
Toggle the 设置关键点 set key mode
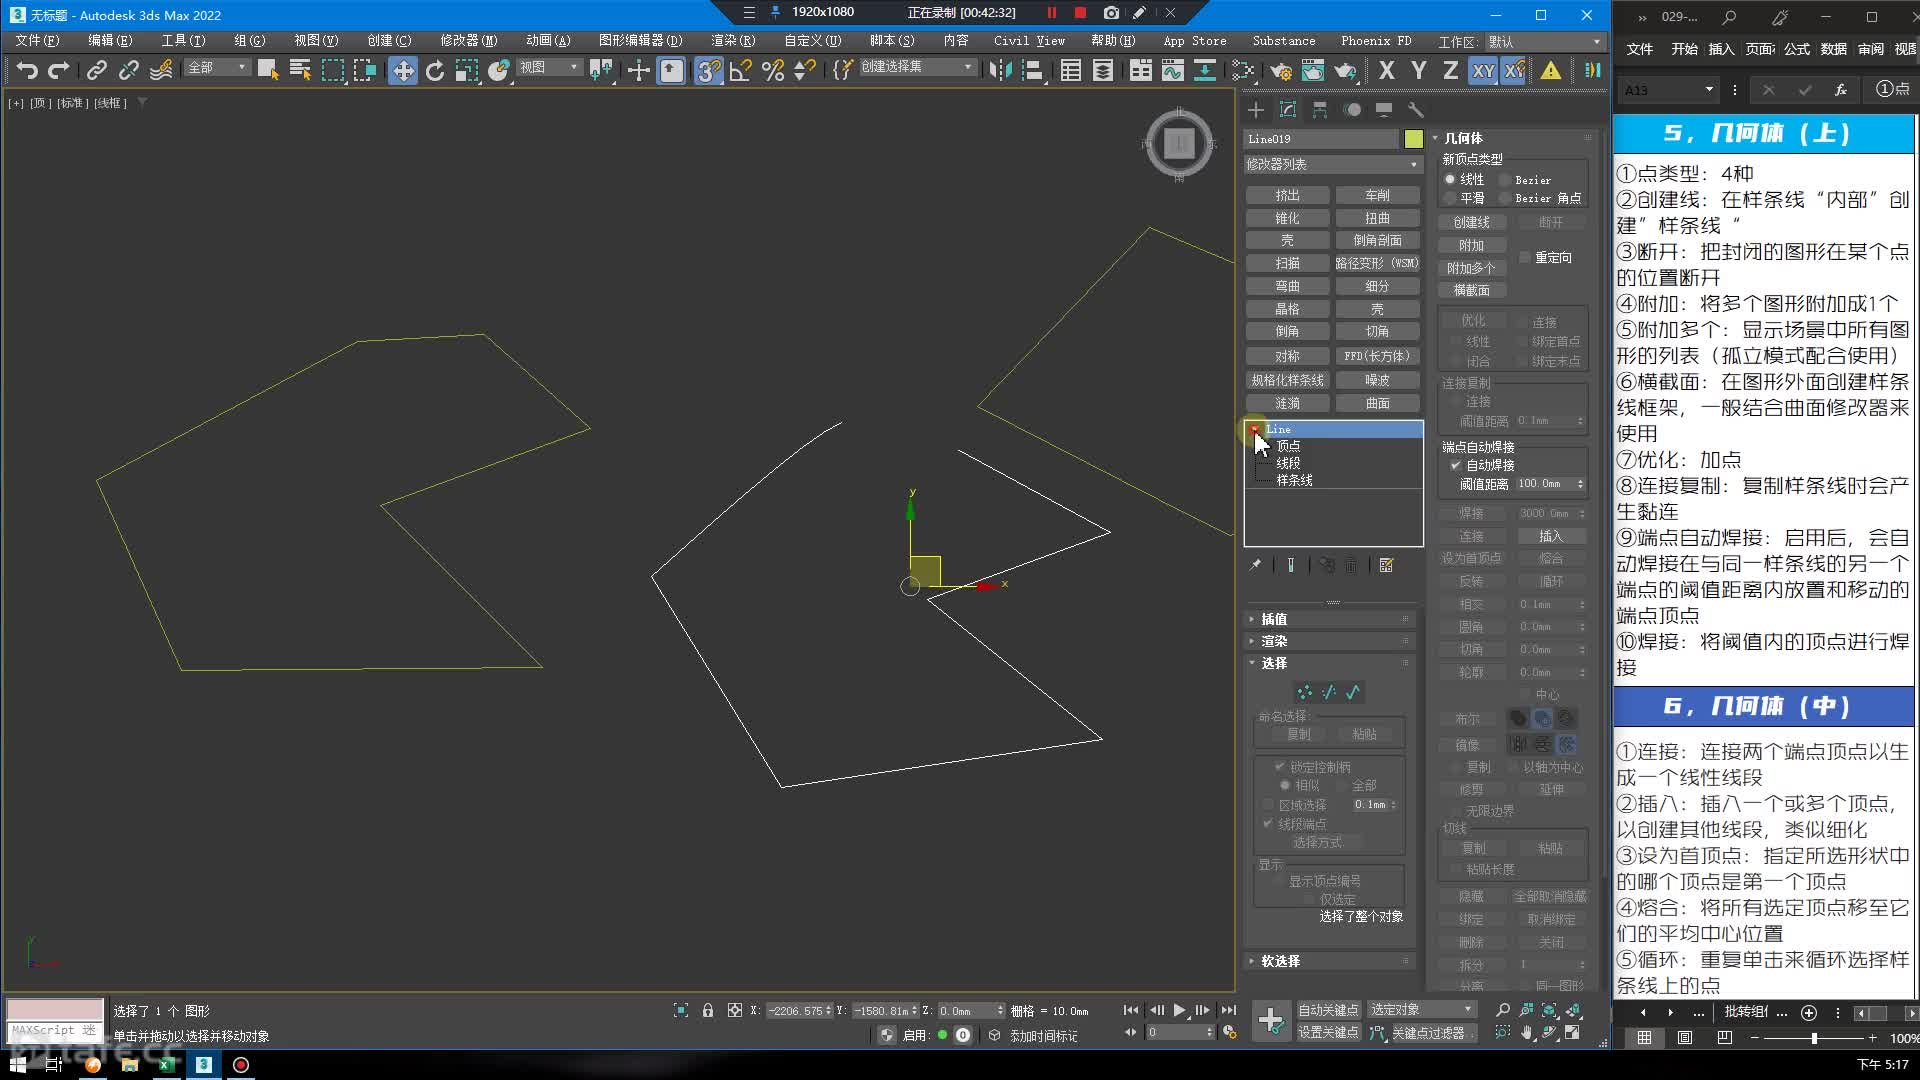click(x=1328, y=1032)
